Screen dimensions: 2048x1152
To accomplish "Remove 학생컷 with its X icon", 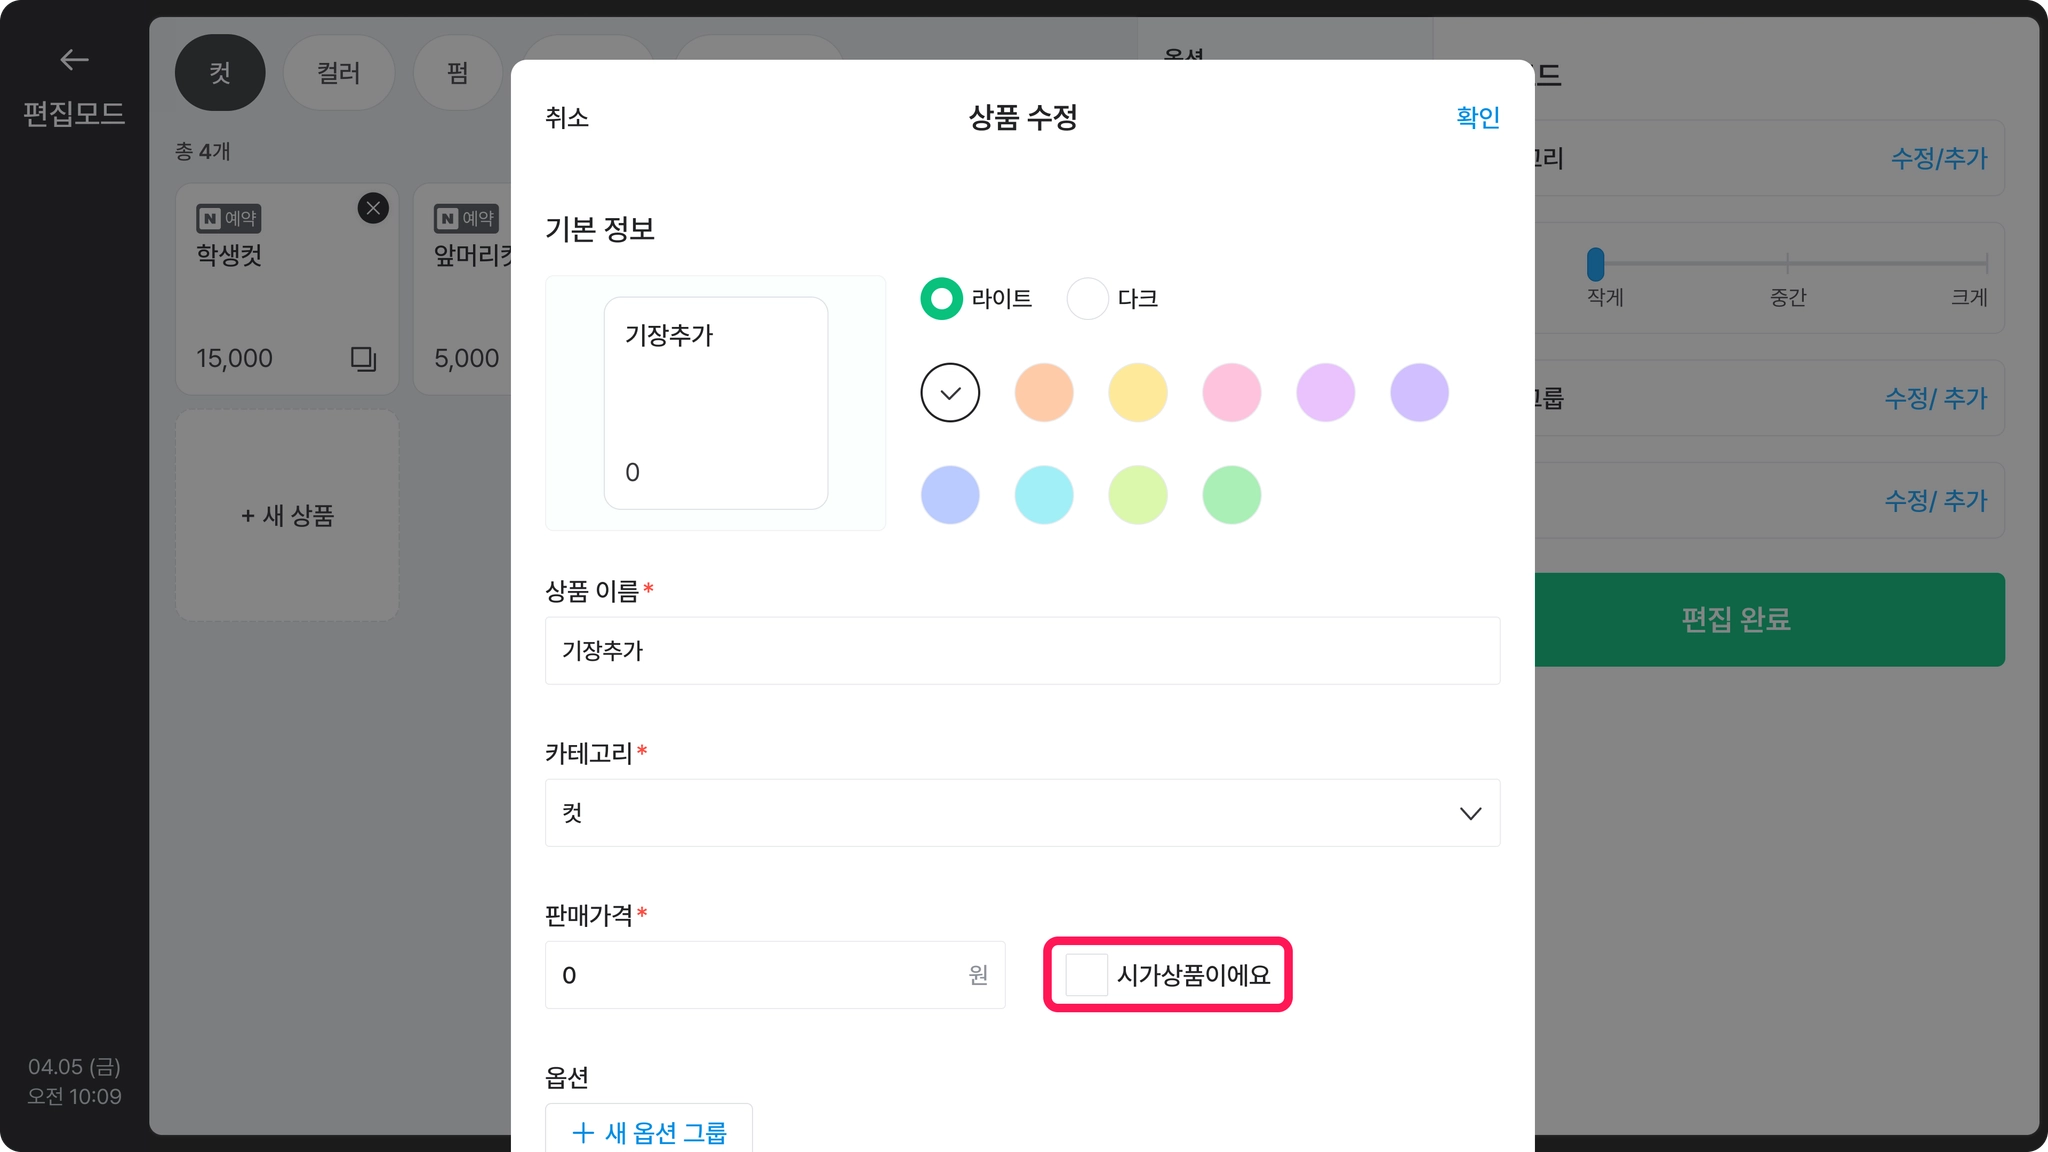I will pos(373,208).
